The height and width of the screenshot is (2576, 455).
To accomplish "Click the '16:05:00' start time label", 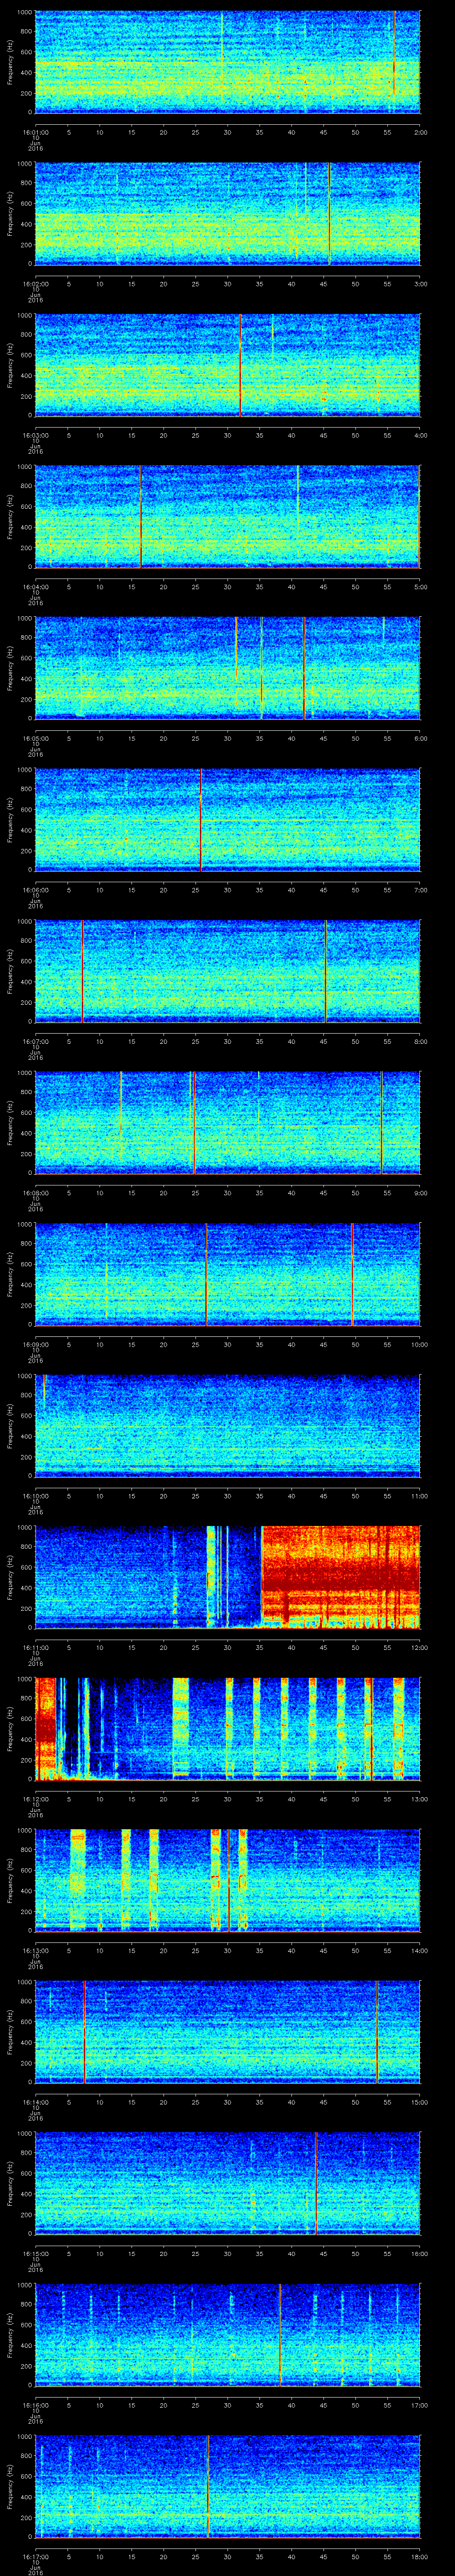I will click(x=35, y=738).
